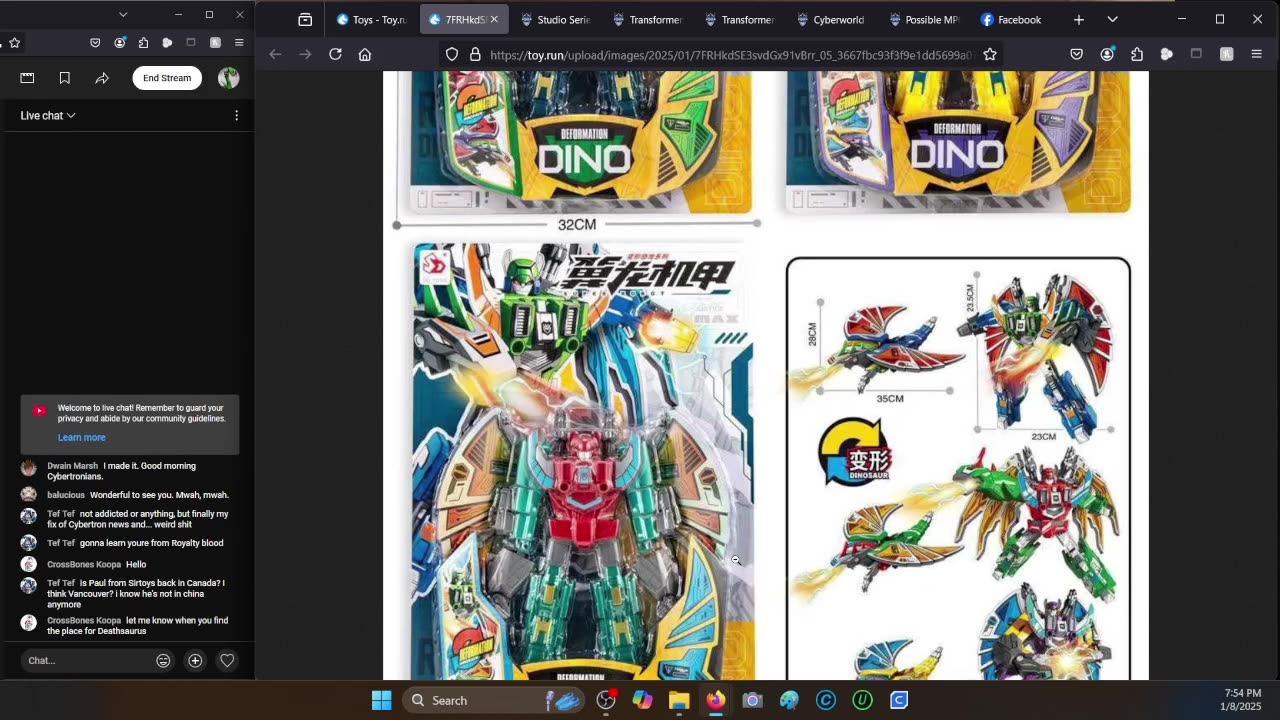Screen dimensions: 1280x720
Task: Focus the Chat message input field
Action: [x=87, y=660]
